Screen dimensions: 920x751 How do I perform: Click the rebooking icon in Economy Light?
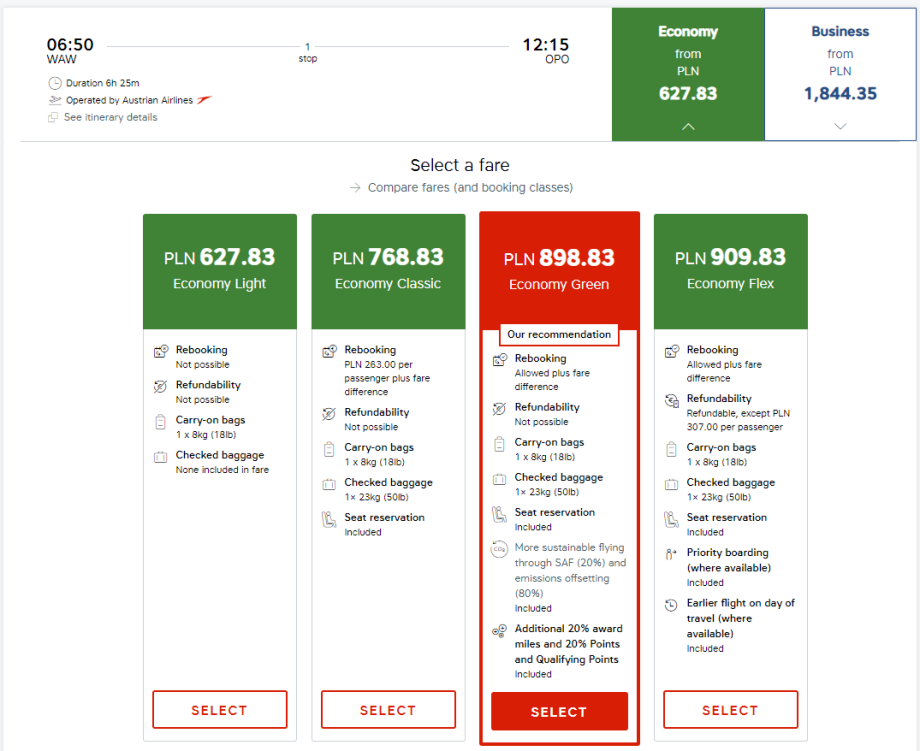[x=161, y=352]
